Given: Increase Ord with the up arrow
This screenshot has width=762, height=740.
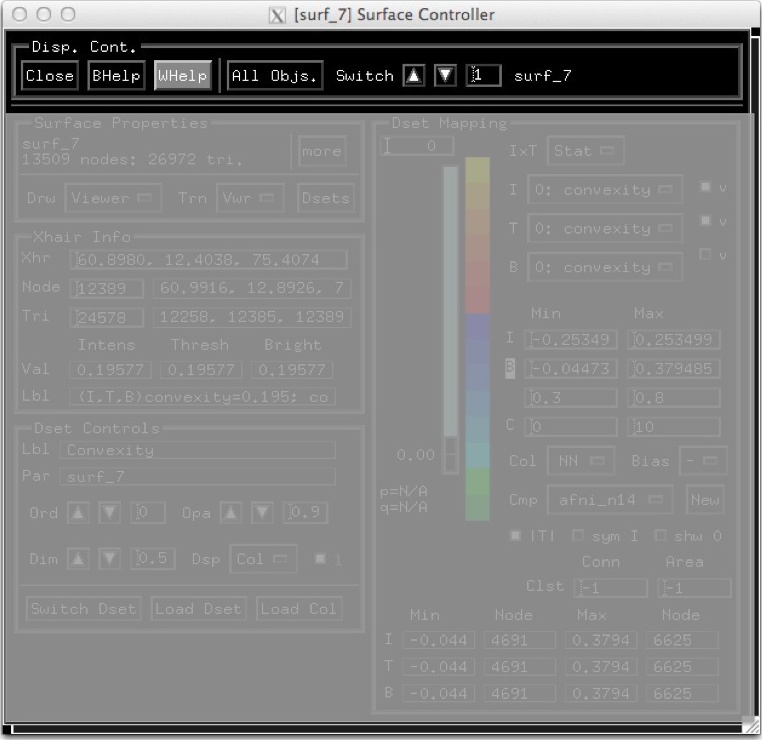Looking at the screenshot, I should tap(78, 513).
